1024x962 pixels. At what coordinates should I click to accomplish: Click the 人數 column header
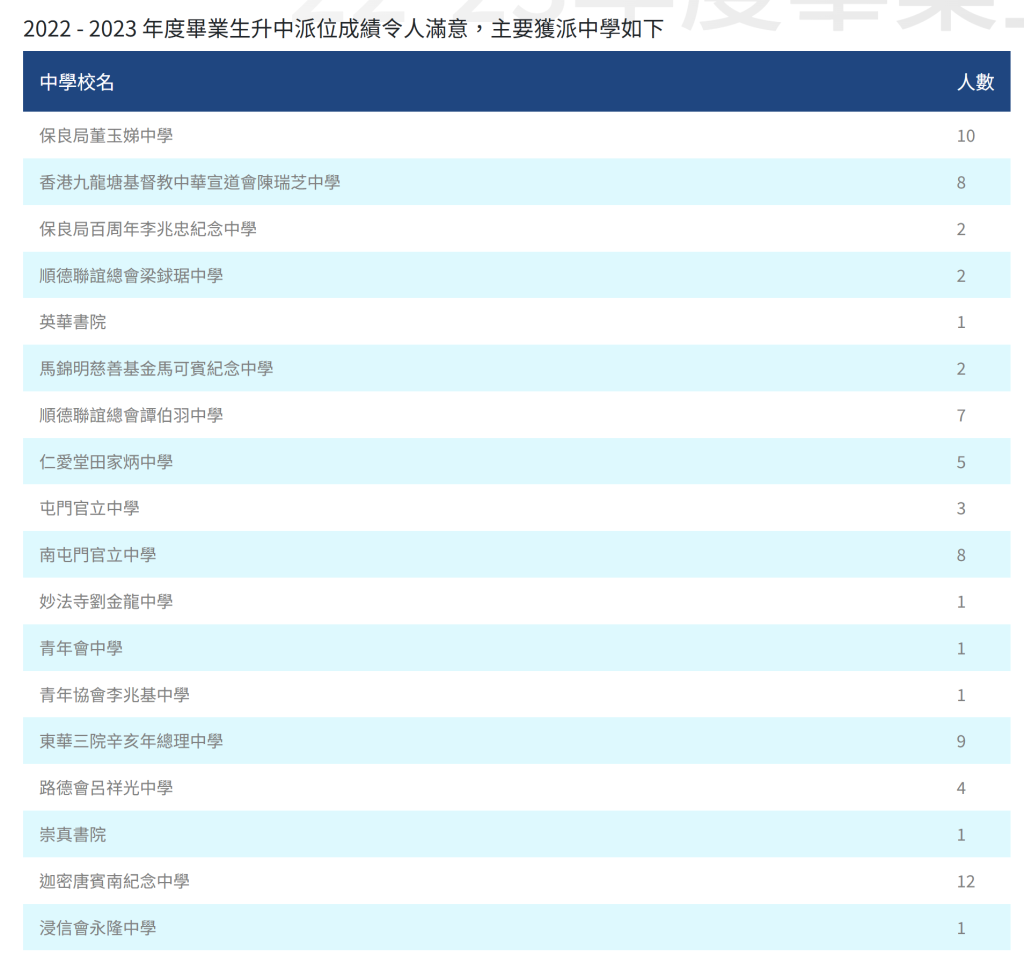pyautogui.click(x=975, y=82)
